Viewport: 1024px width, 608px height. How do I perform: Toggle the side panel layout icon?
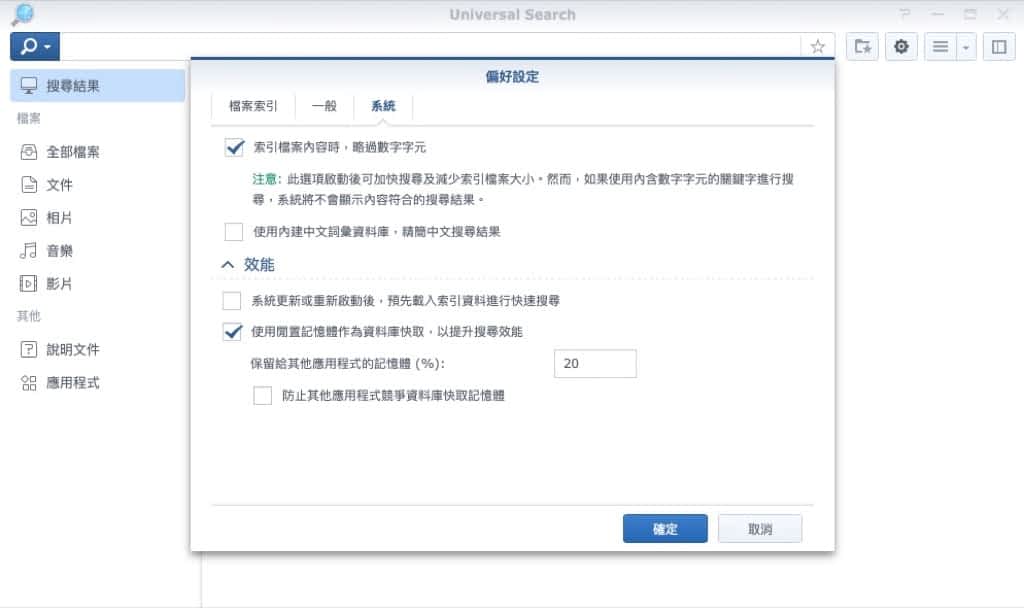click(998, 47)
